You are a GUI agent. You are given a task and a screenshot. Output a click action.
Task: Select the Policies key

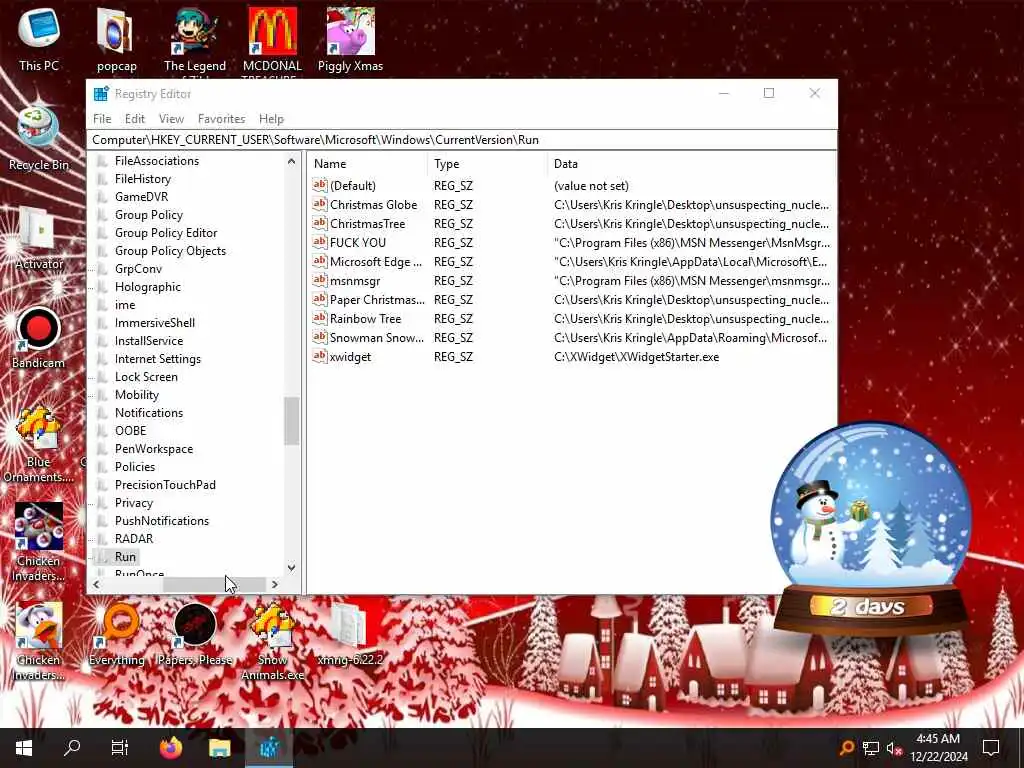135,467
